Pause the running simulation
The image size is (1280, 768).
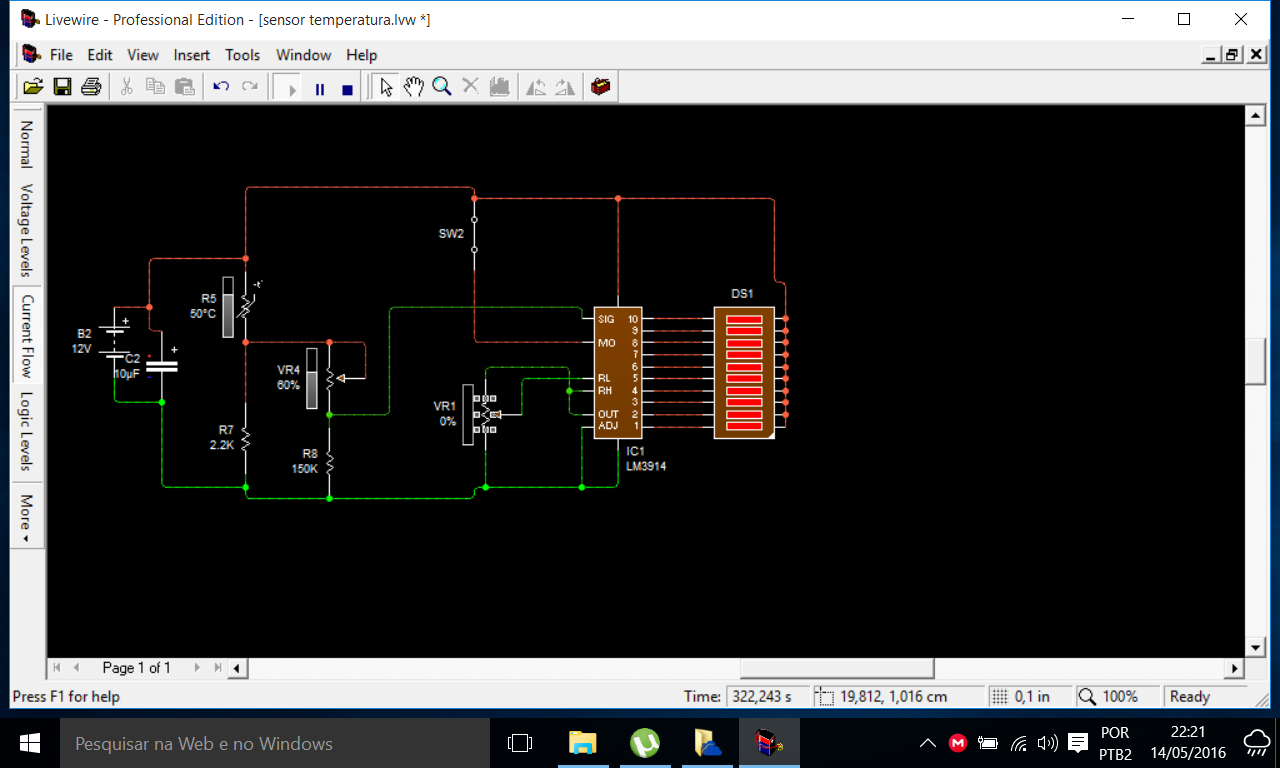tap(320, 88)
